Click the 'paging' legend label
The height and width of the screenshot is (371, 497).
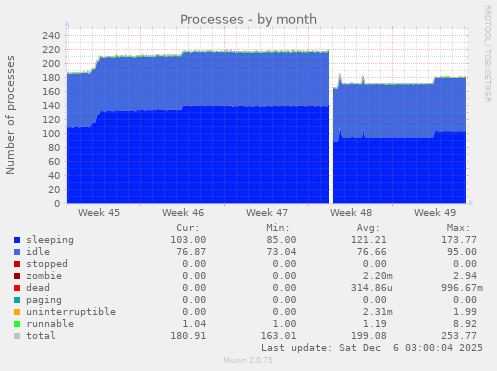[44, 300]
